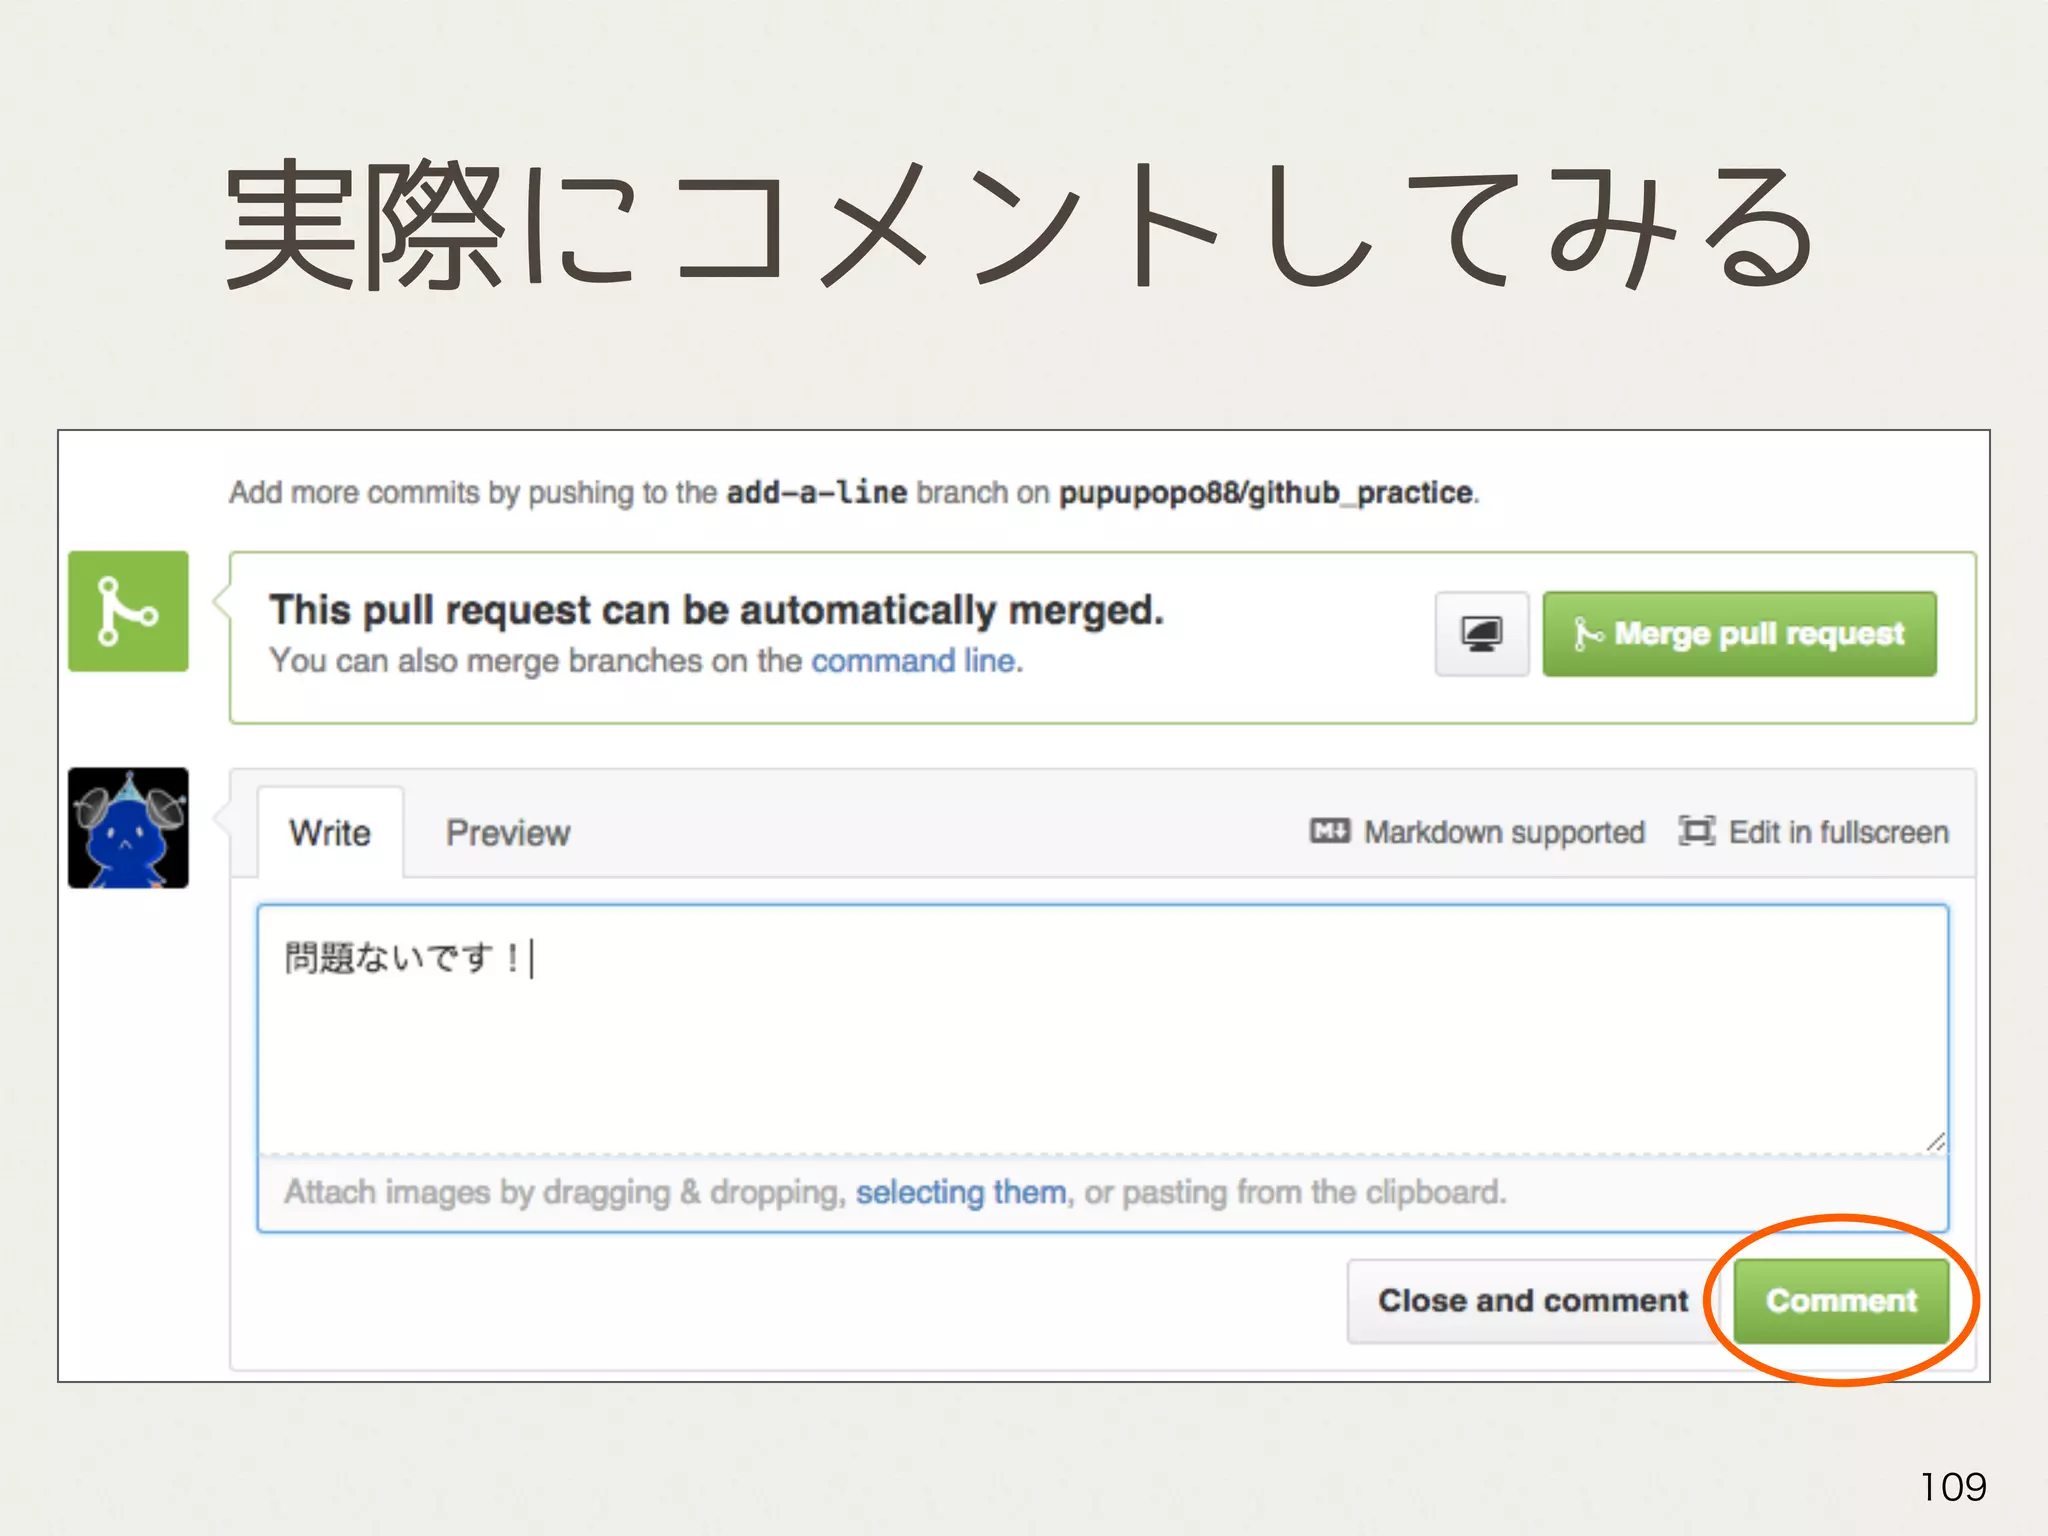
Task: Switch to the Write tab
Action: tap(330, 833)
